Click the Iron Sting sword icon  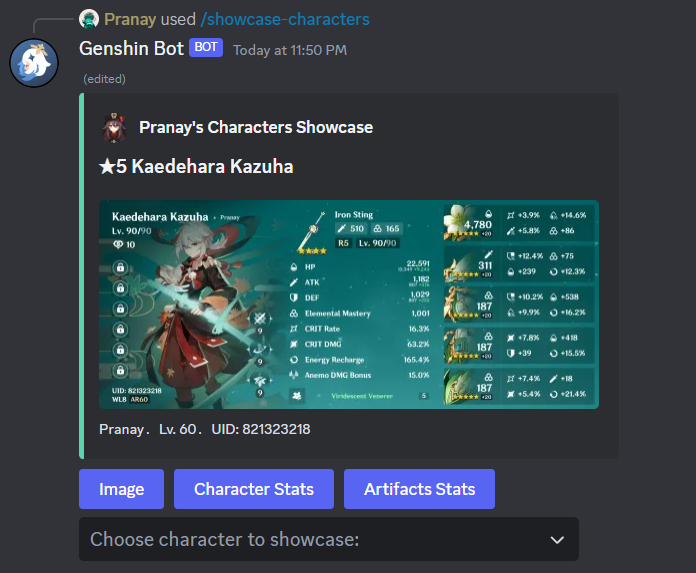pos(312,233)
